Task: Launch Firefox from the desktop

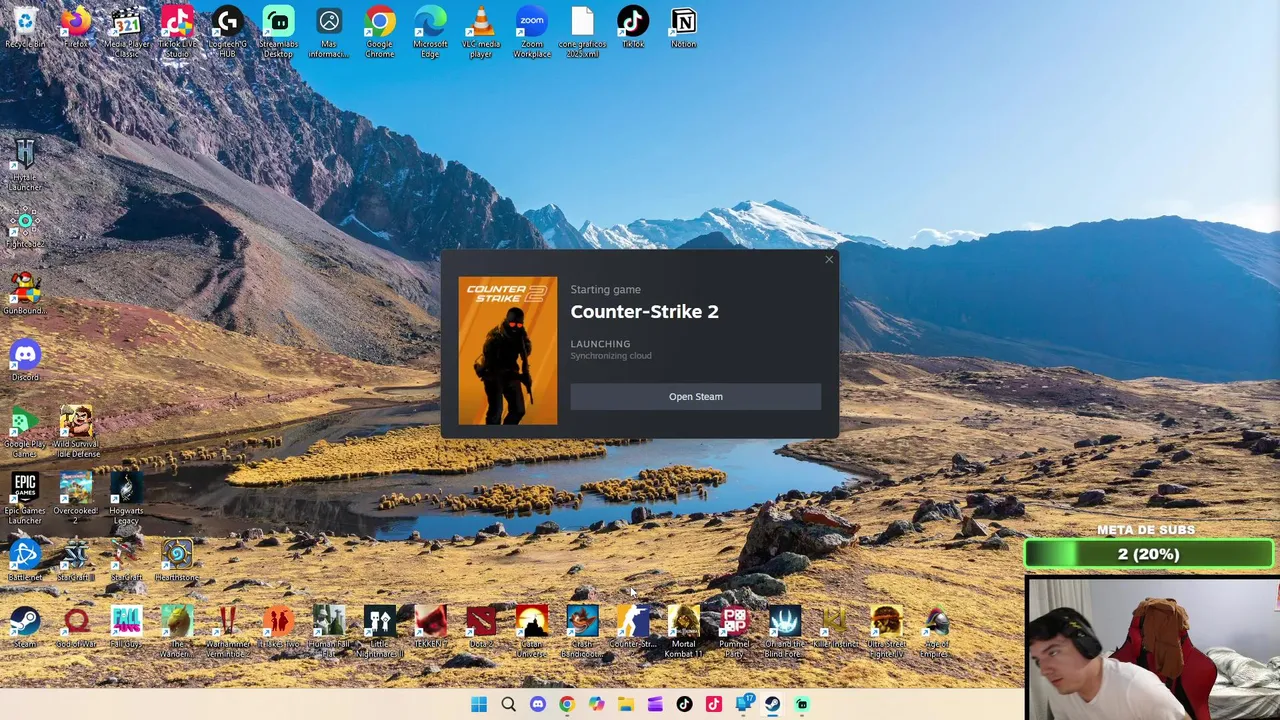Action: (76, 27)
